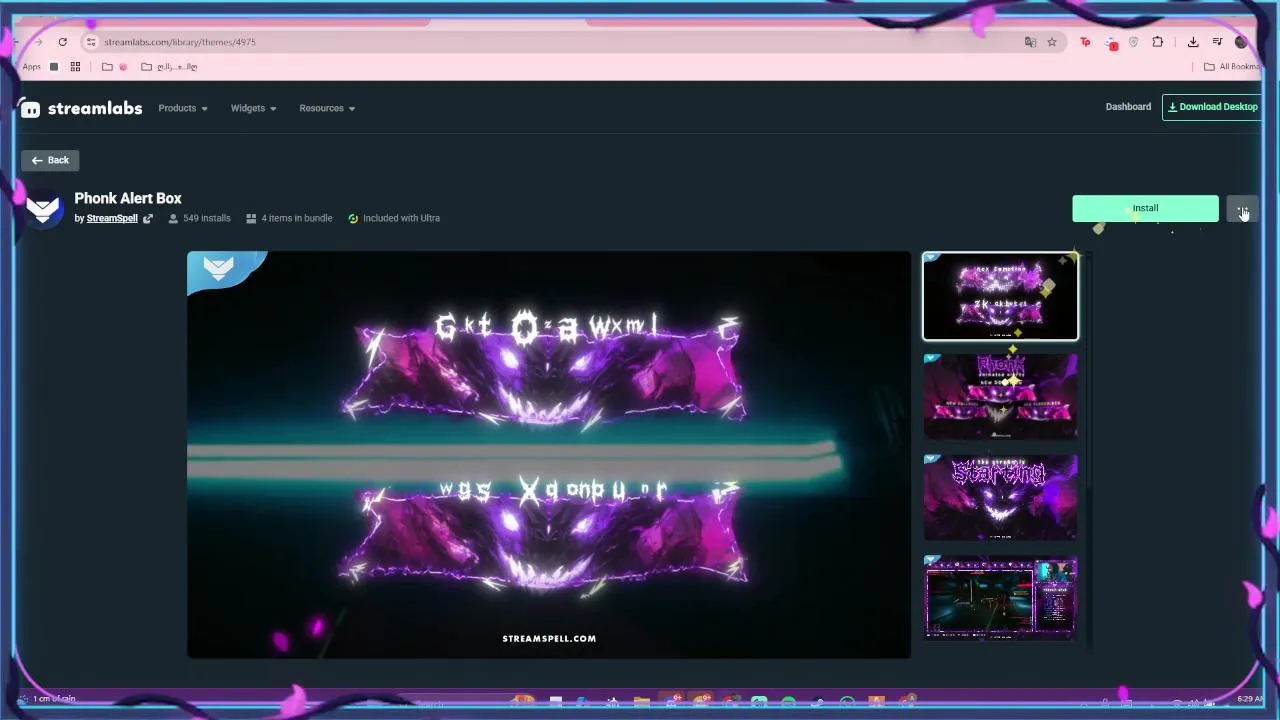1280x720 pixels.
Task: Click the grid bookmark icon
Action: pos(75,67)
